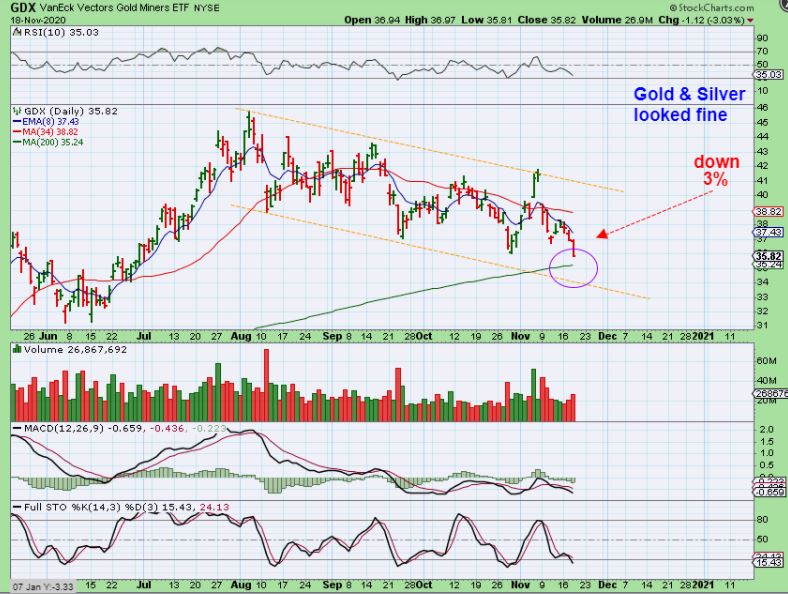Click the 1.5 MACD axis label
This screenshot has width=788, height=594.
pyautogui.click(x=766, y=442)
